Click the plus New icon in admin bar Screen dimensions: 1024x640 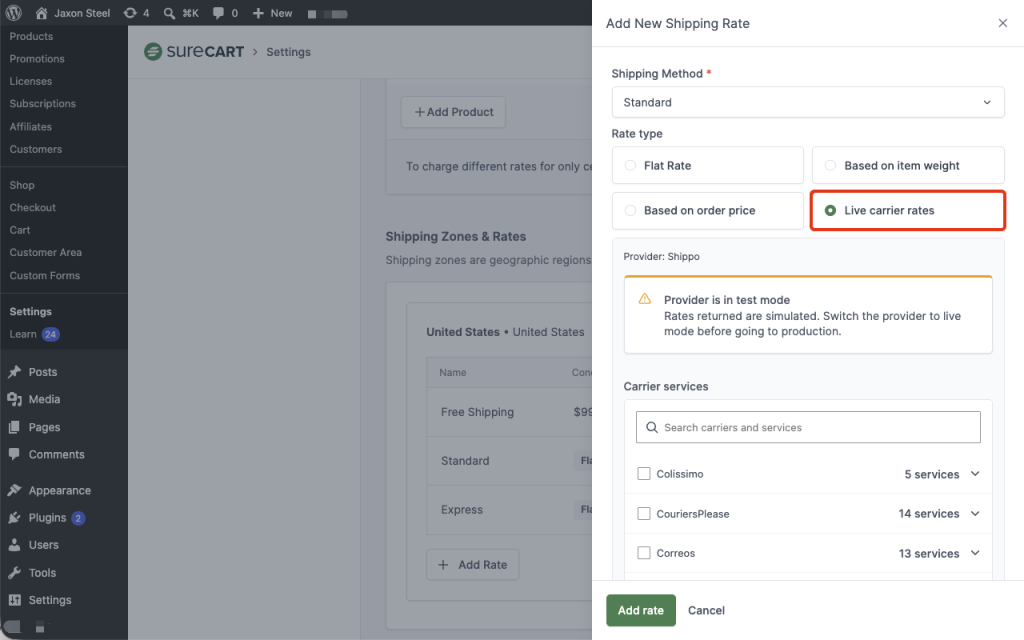coord(258,13)
